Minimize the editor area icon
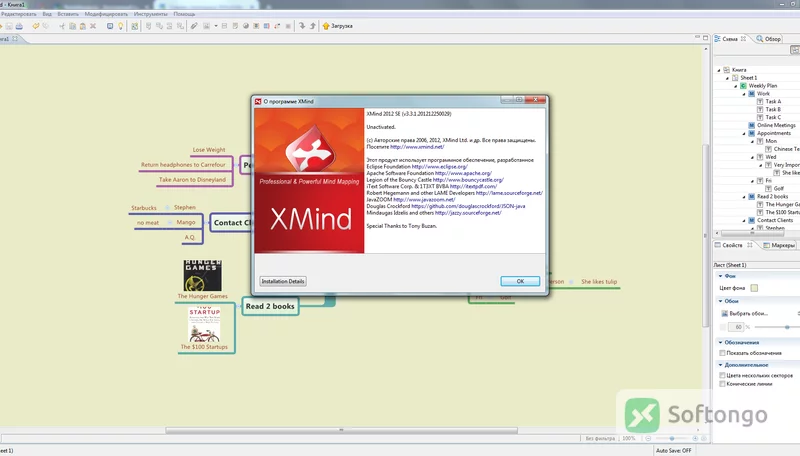The image size is (800, 456). coord(697,38)
